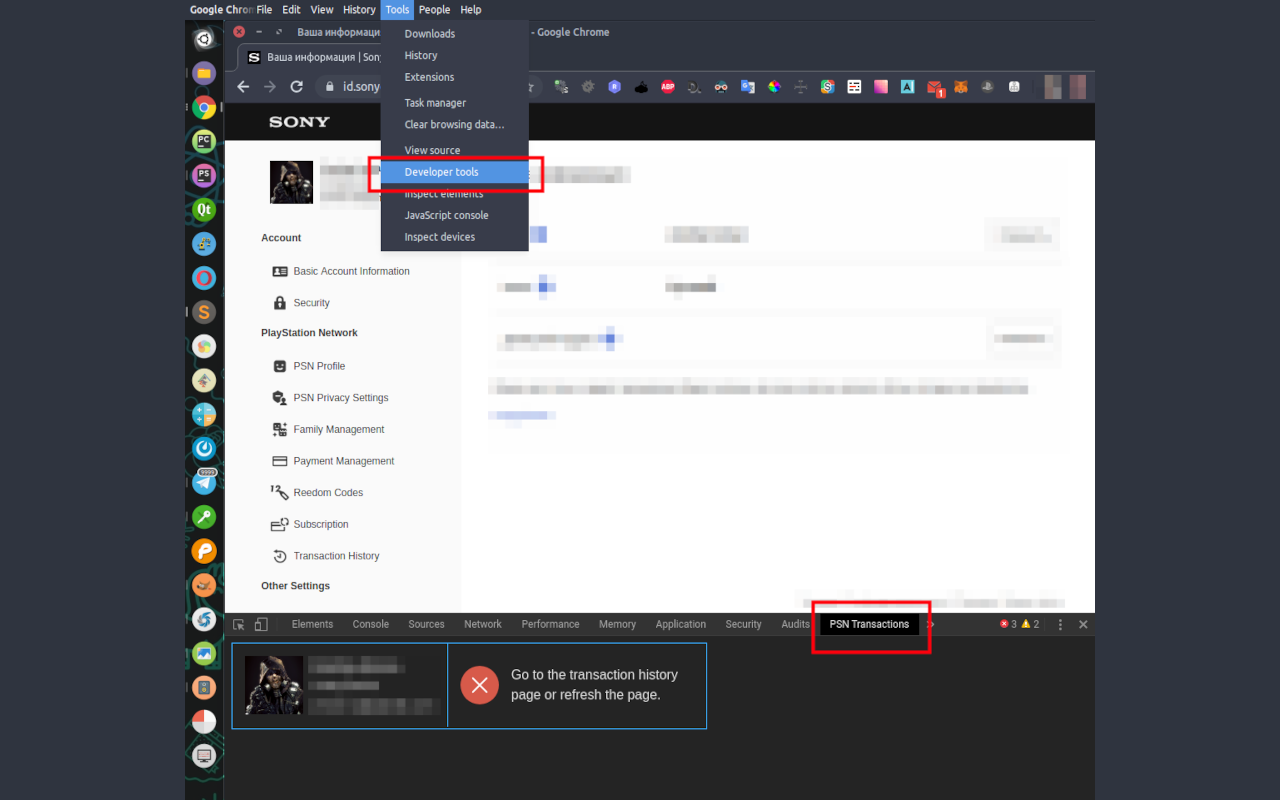The height and width of the screenshot is (800, 1280).
Task: Click the blue letter A extension icon
Action: [907, 87]
